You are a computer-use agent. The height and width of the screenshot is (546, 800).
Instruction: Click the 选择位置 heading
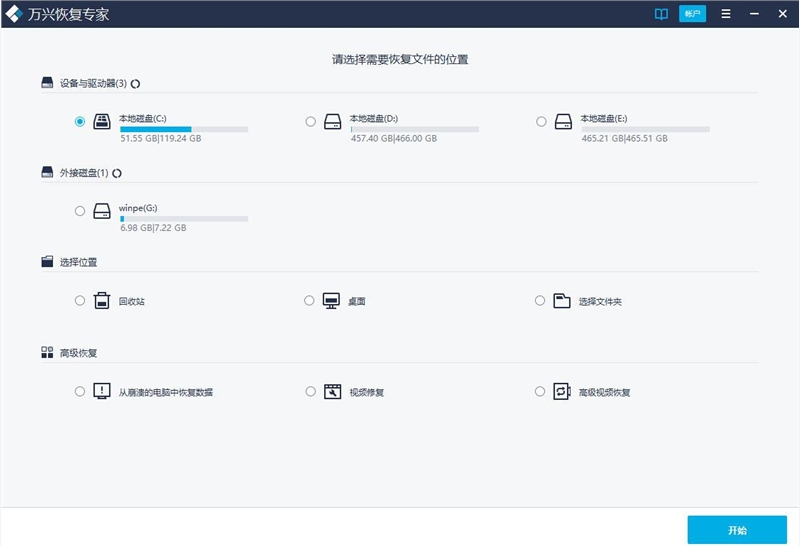[78, 262]
